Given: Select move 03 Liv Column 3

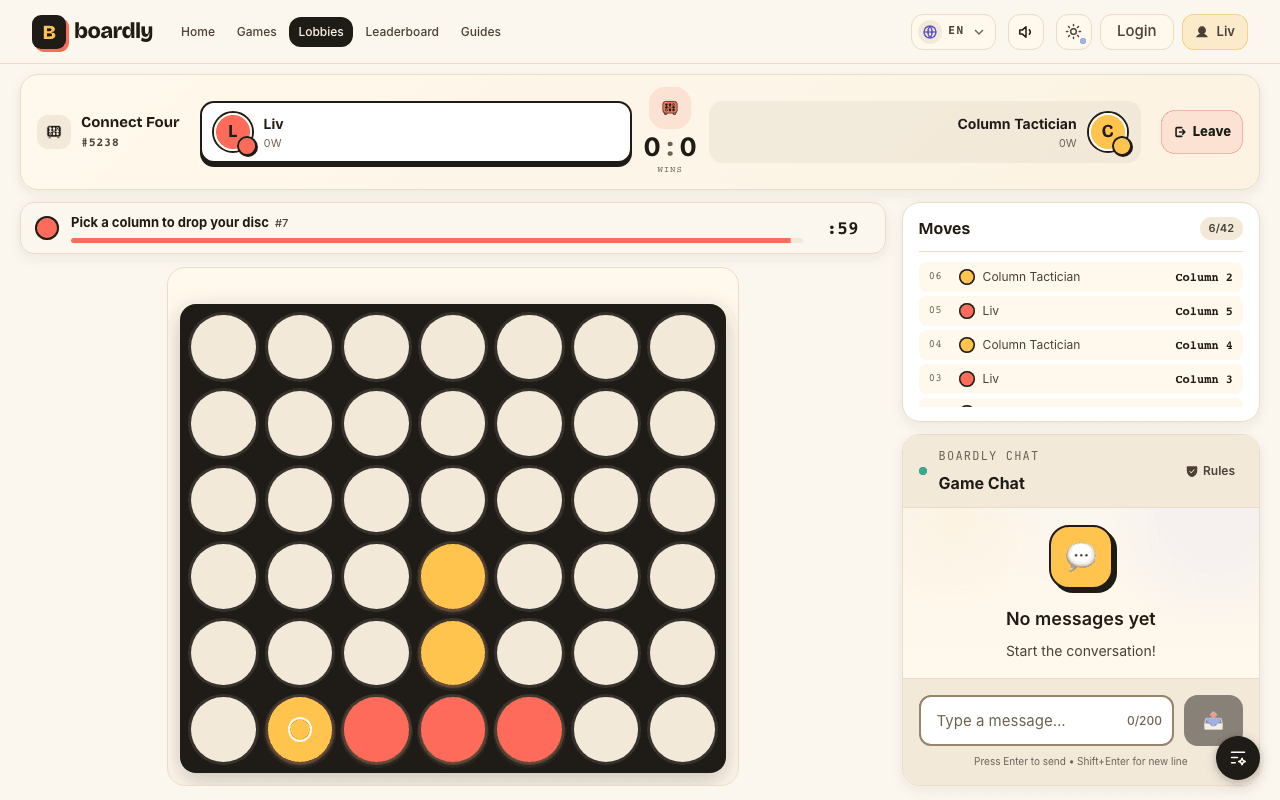Looking at the screenshot, I should (x=1081, y=379).
